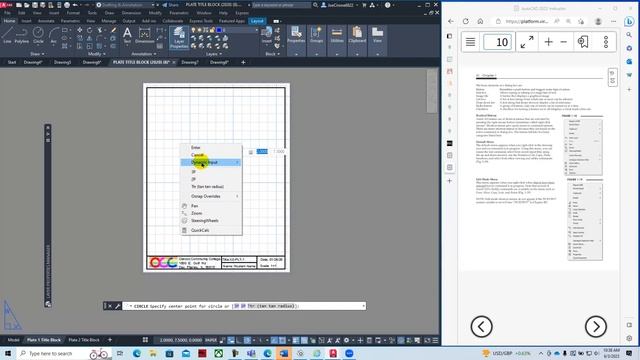
Task: Add a new drawing tab with plus
Action: (x=243, y=62)
